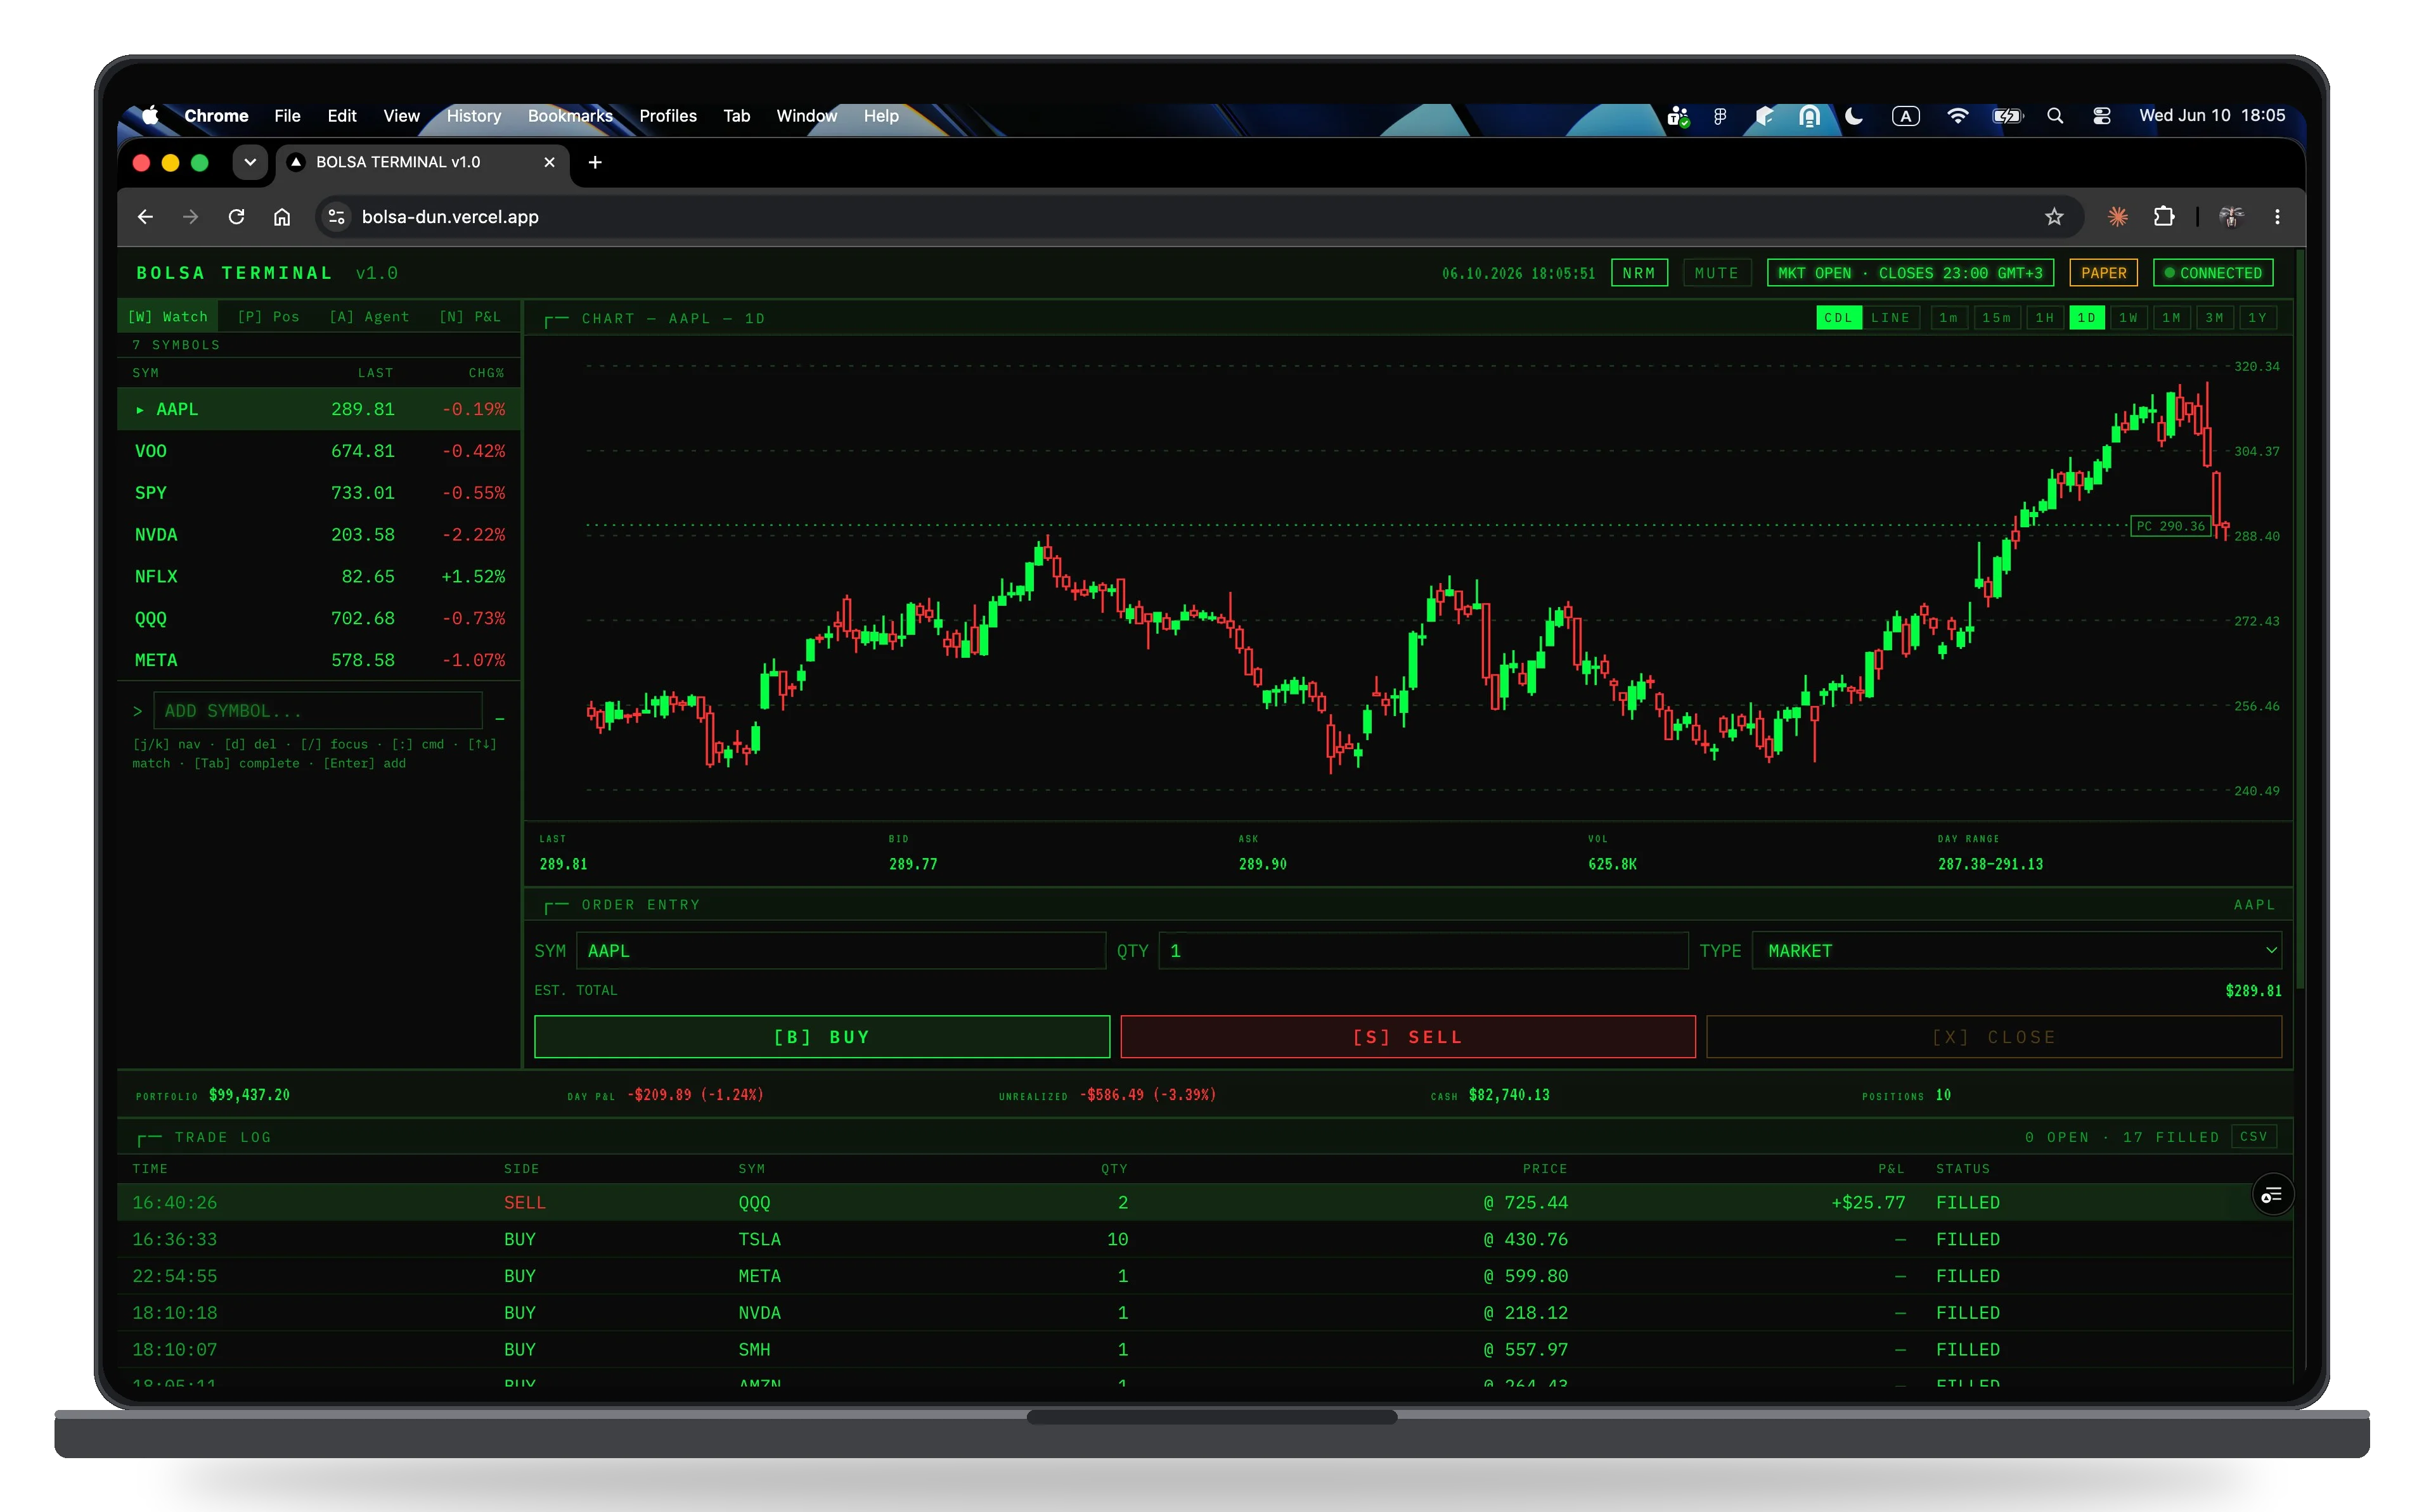The width and height of the screenshot is (2424, 1512).
Task: Open the Chrome extensions puzzle icon
Action: 2164,217
